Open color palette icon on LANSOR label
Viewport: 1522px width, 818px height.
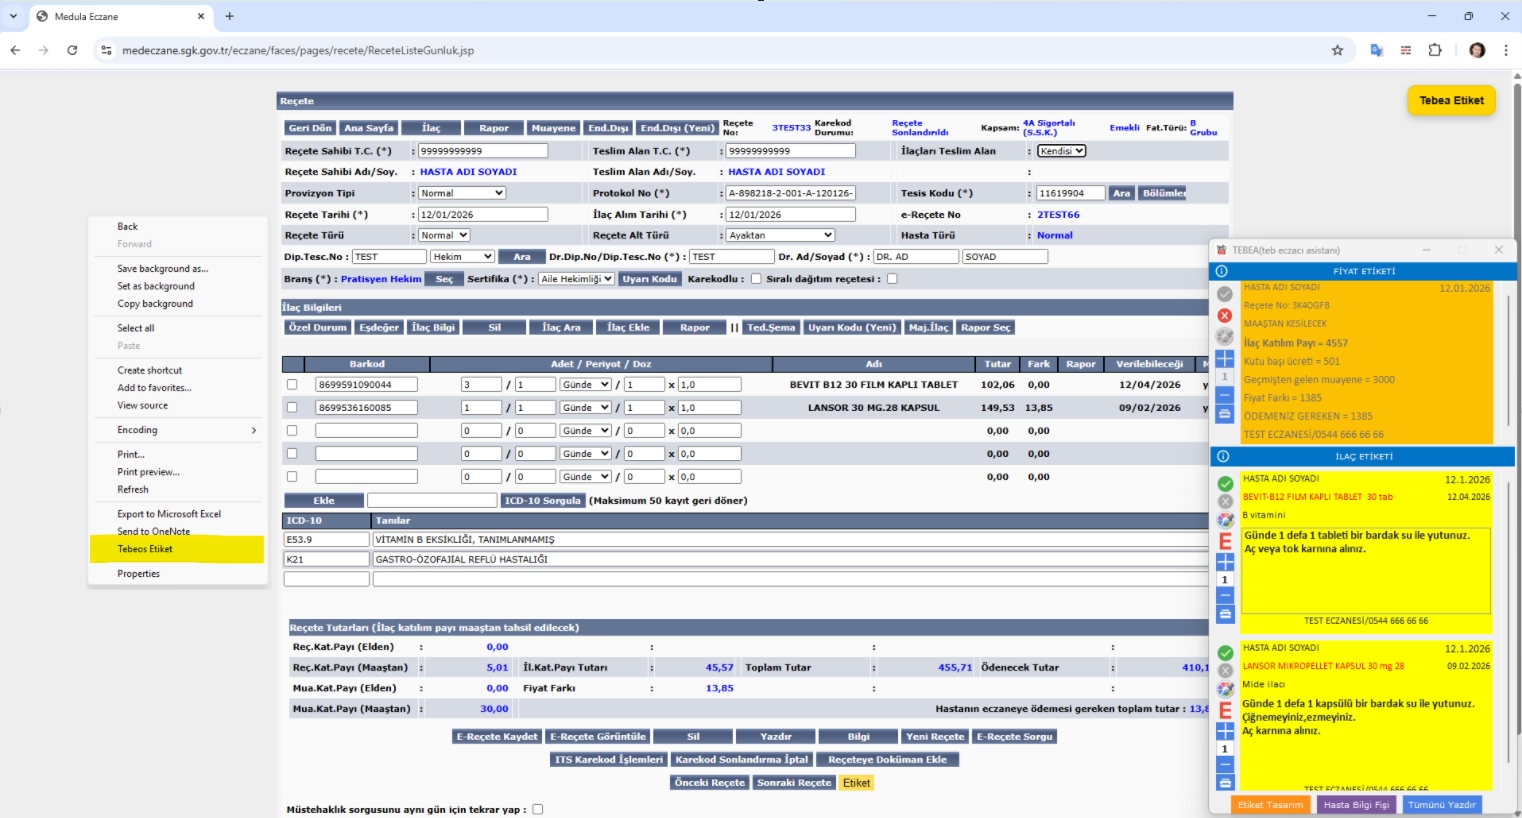coord(1225,689)
